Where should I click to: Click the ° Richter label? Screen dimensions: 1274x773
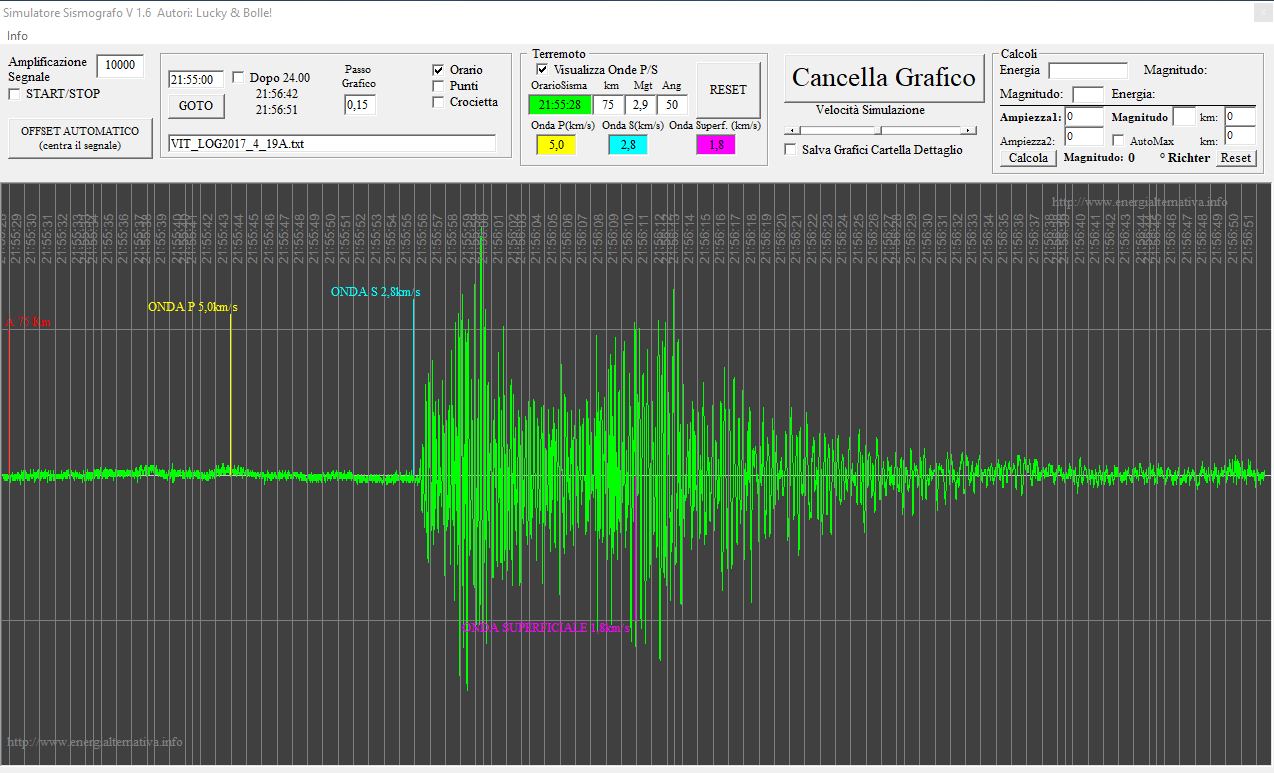1184,158
